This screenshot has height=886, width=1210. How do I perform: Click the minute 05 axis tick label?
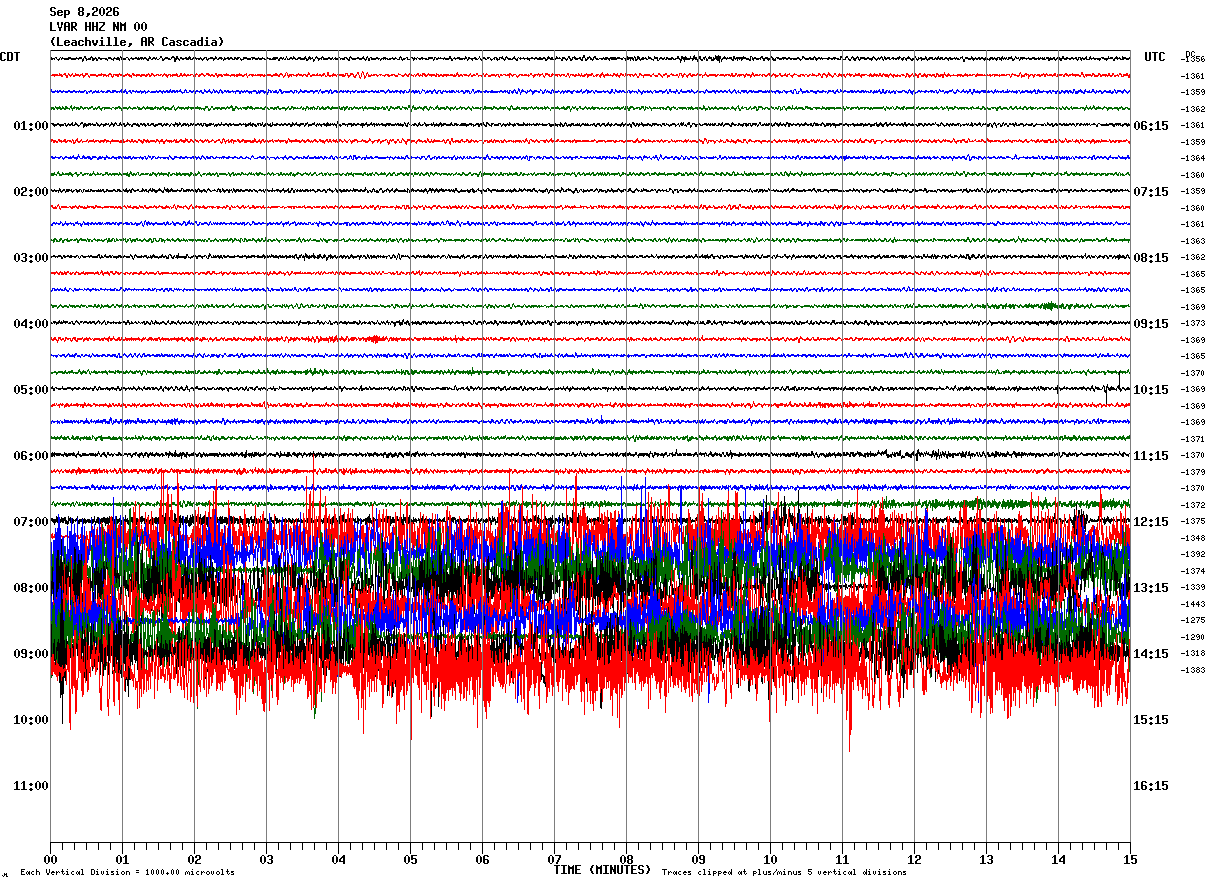point(410,859)
